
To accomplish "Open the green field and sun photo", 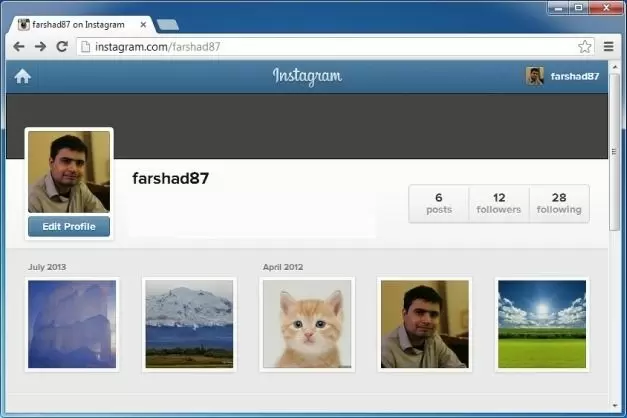I will pyautogui.click(x=542, y=324).
